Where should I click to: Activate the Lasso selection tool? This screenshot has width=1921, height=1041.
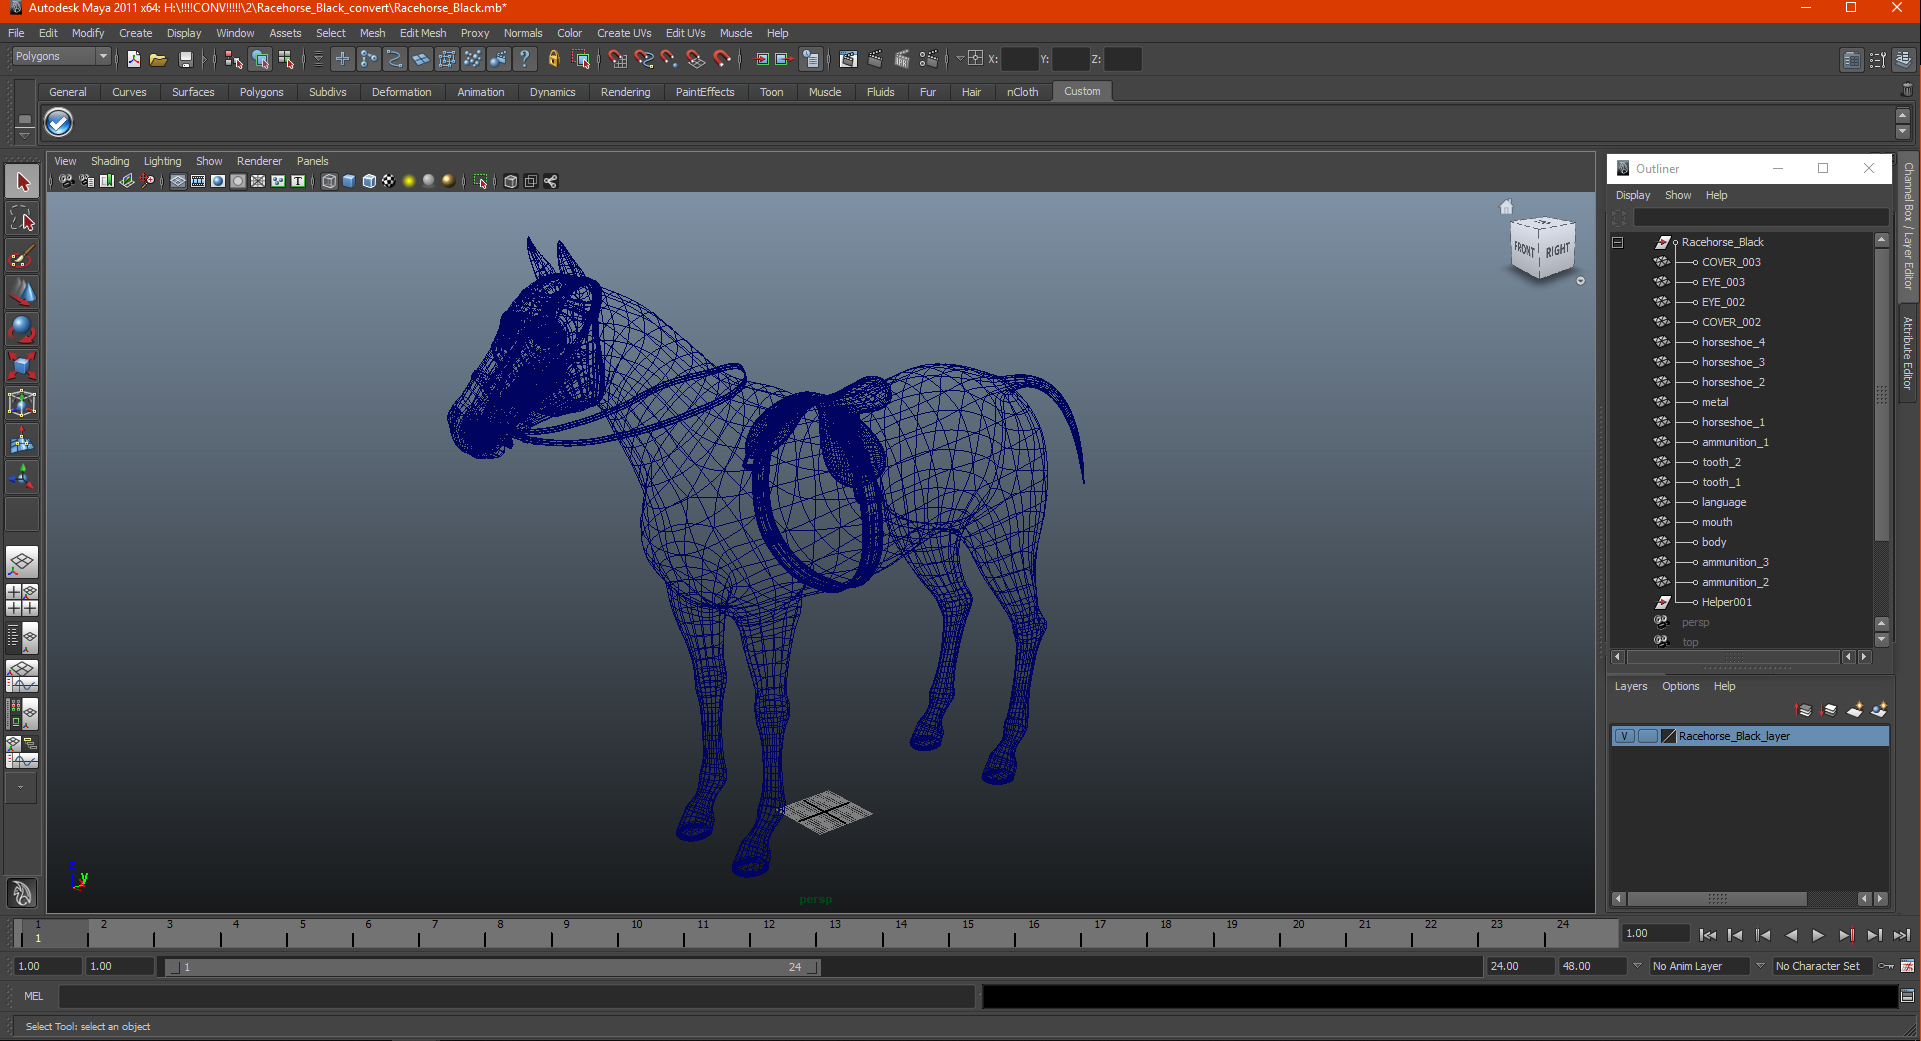(x=22, y=219)
